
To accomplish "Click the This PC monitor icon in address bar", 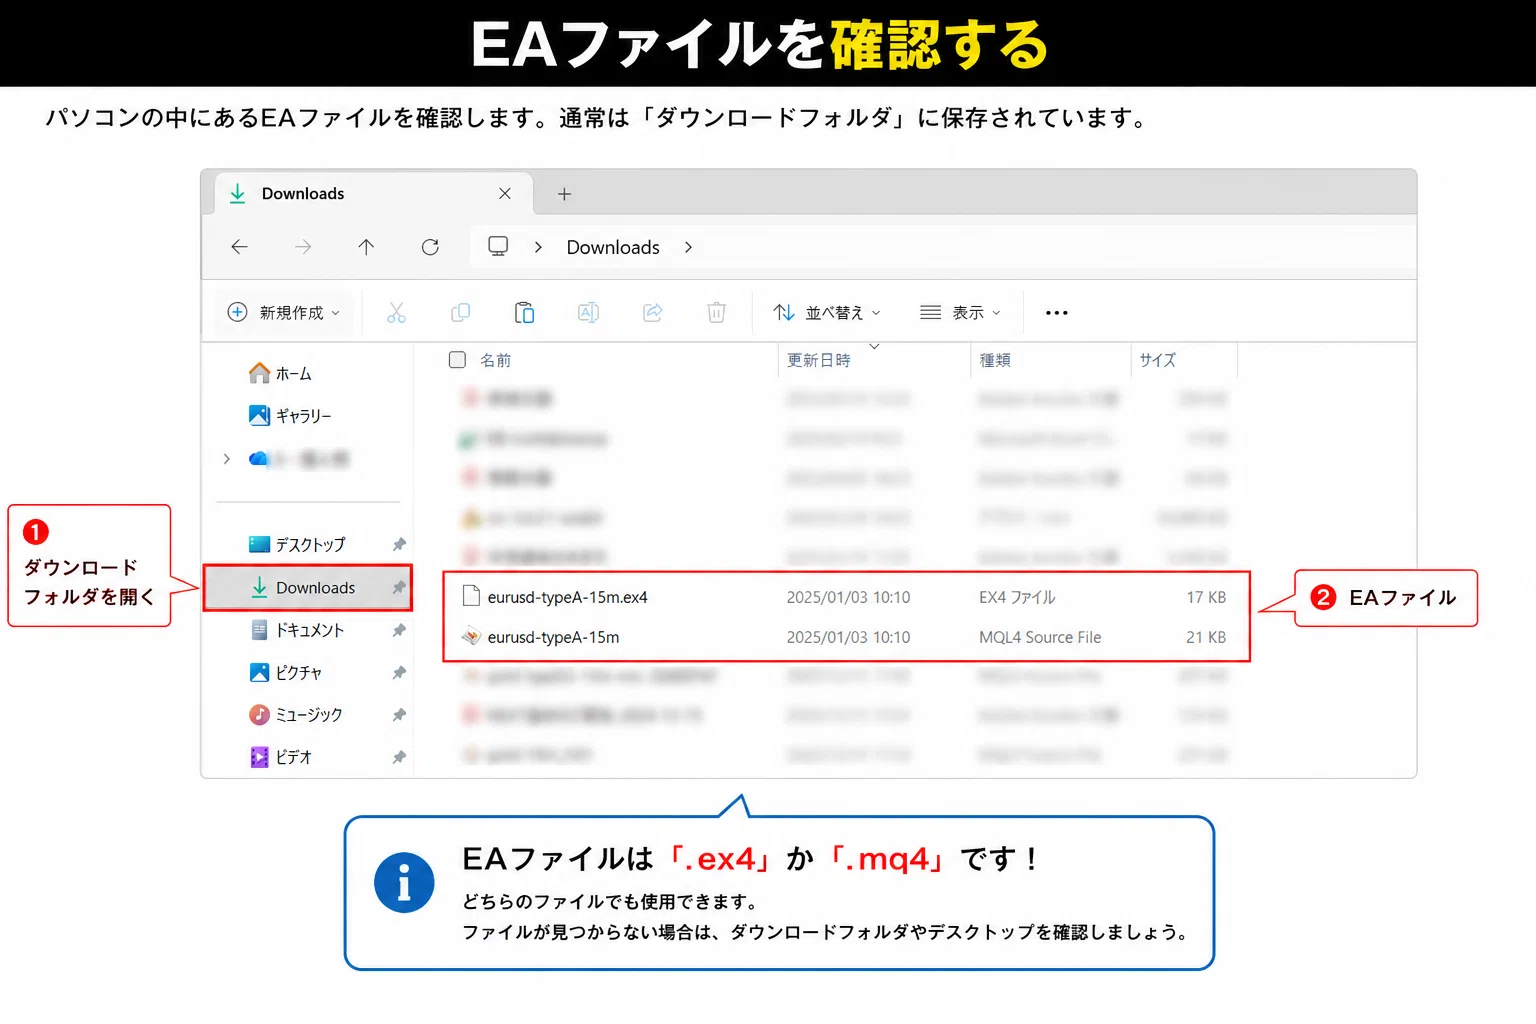I will (498, 246).
